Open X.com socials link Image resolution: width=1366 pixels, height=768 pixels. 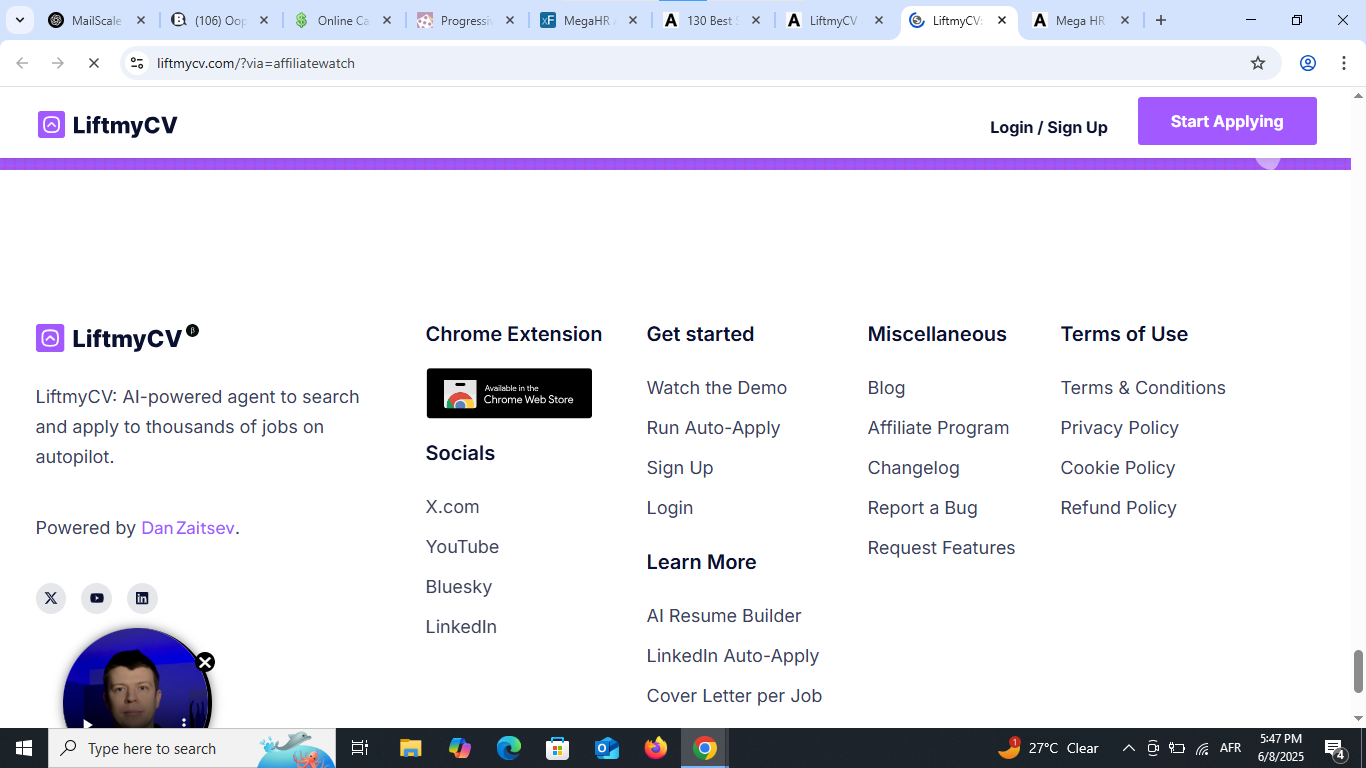click(452, 507)
